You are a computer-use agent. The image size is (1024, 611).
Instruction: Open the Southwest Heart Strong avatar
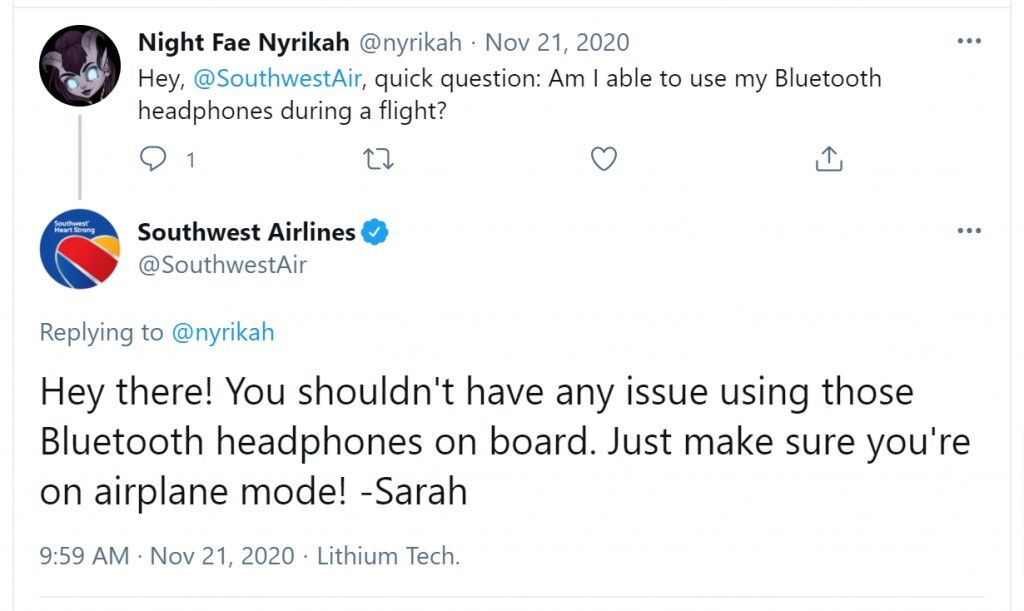pos(80,249)
